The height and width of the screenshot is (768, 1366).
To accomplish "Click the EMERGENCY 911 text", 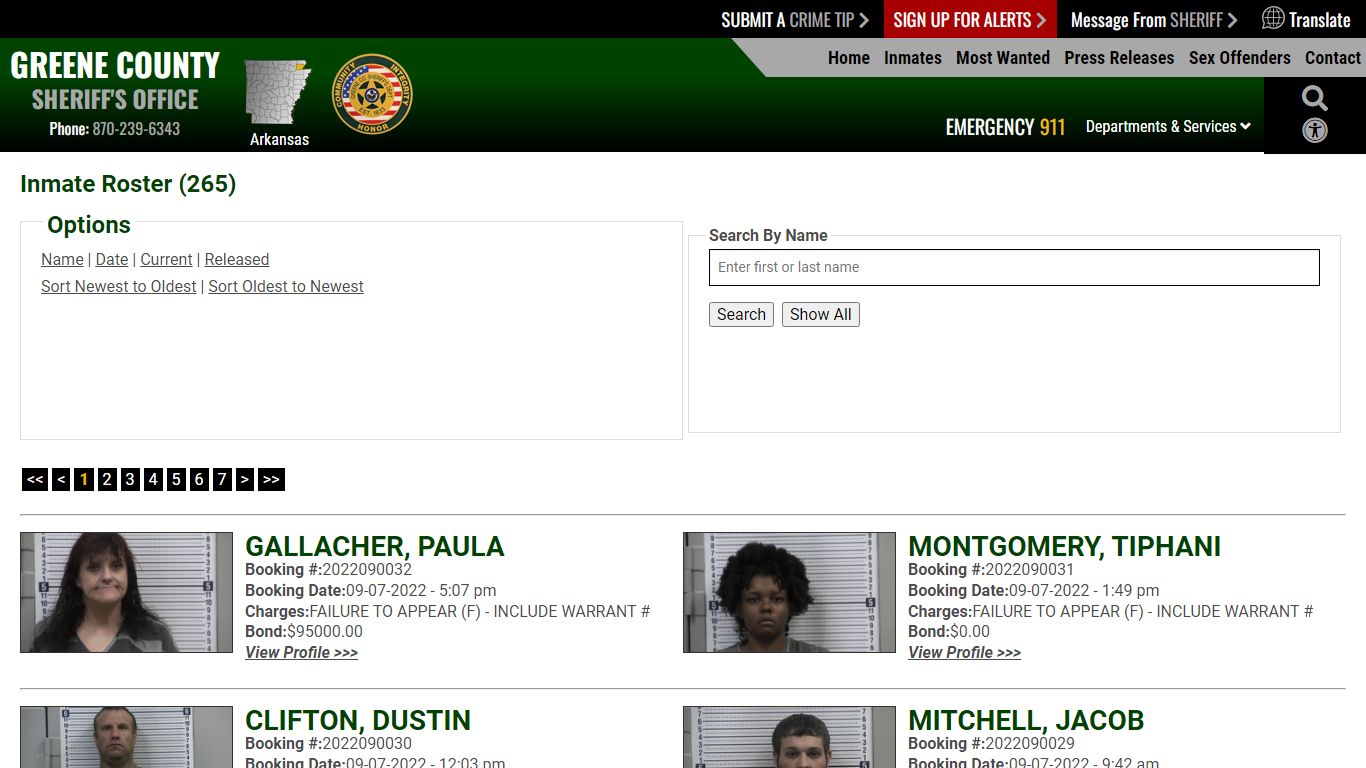I will pos(1005,127).
